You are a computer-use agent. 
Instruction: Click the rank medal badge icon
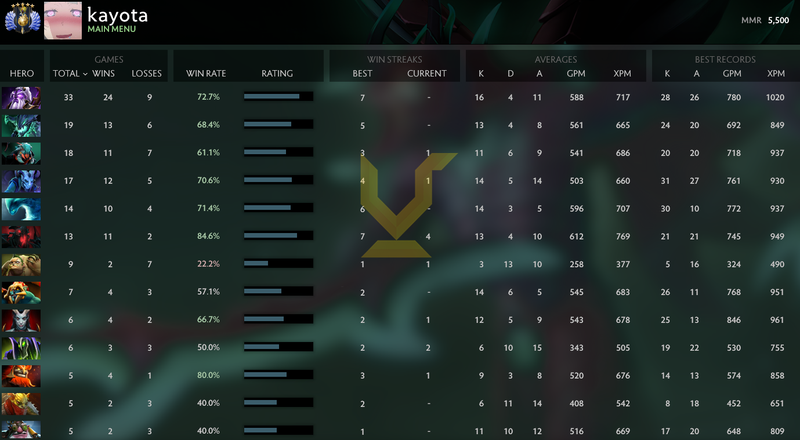pos(21,19)
